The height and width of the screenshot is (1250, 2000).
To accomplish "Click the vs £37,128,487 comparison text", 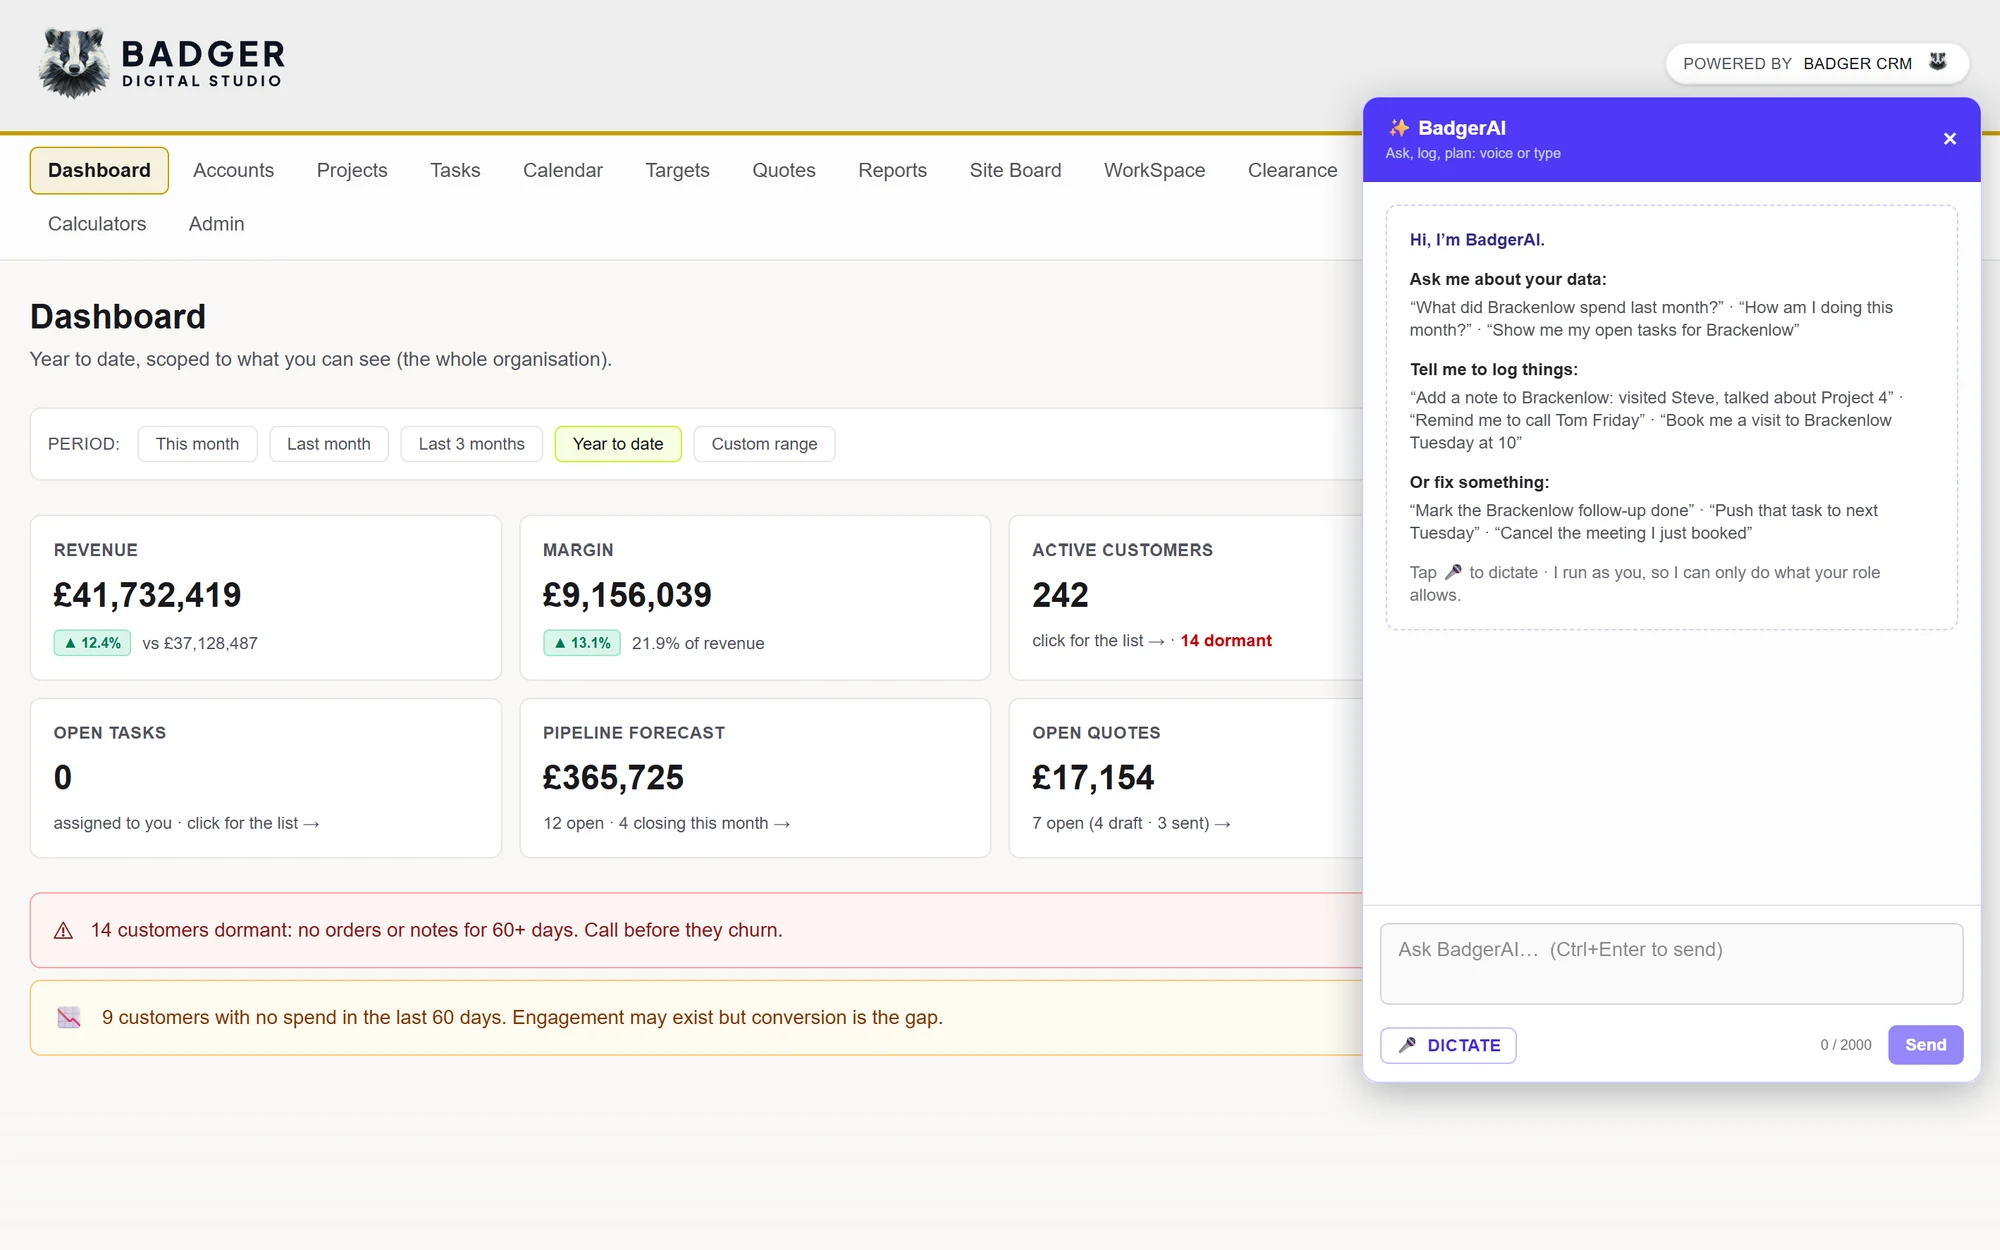I will [x=200, y=644].
